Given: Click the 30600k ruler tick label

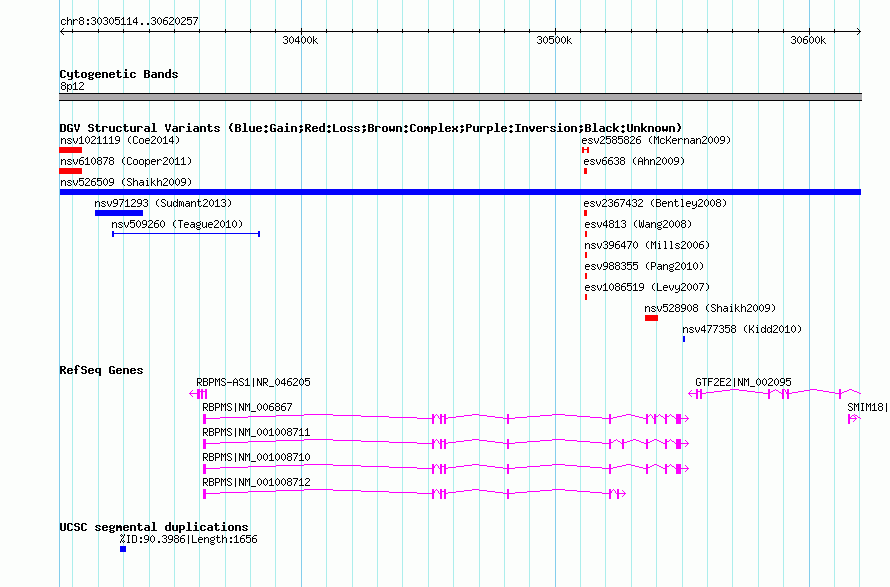Looking at the screenshot, I should (808, 40).
